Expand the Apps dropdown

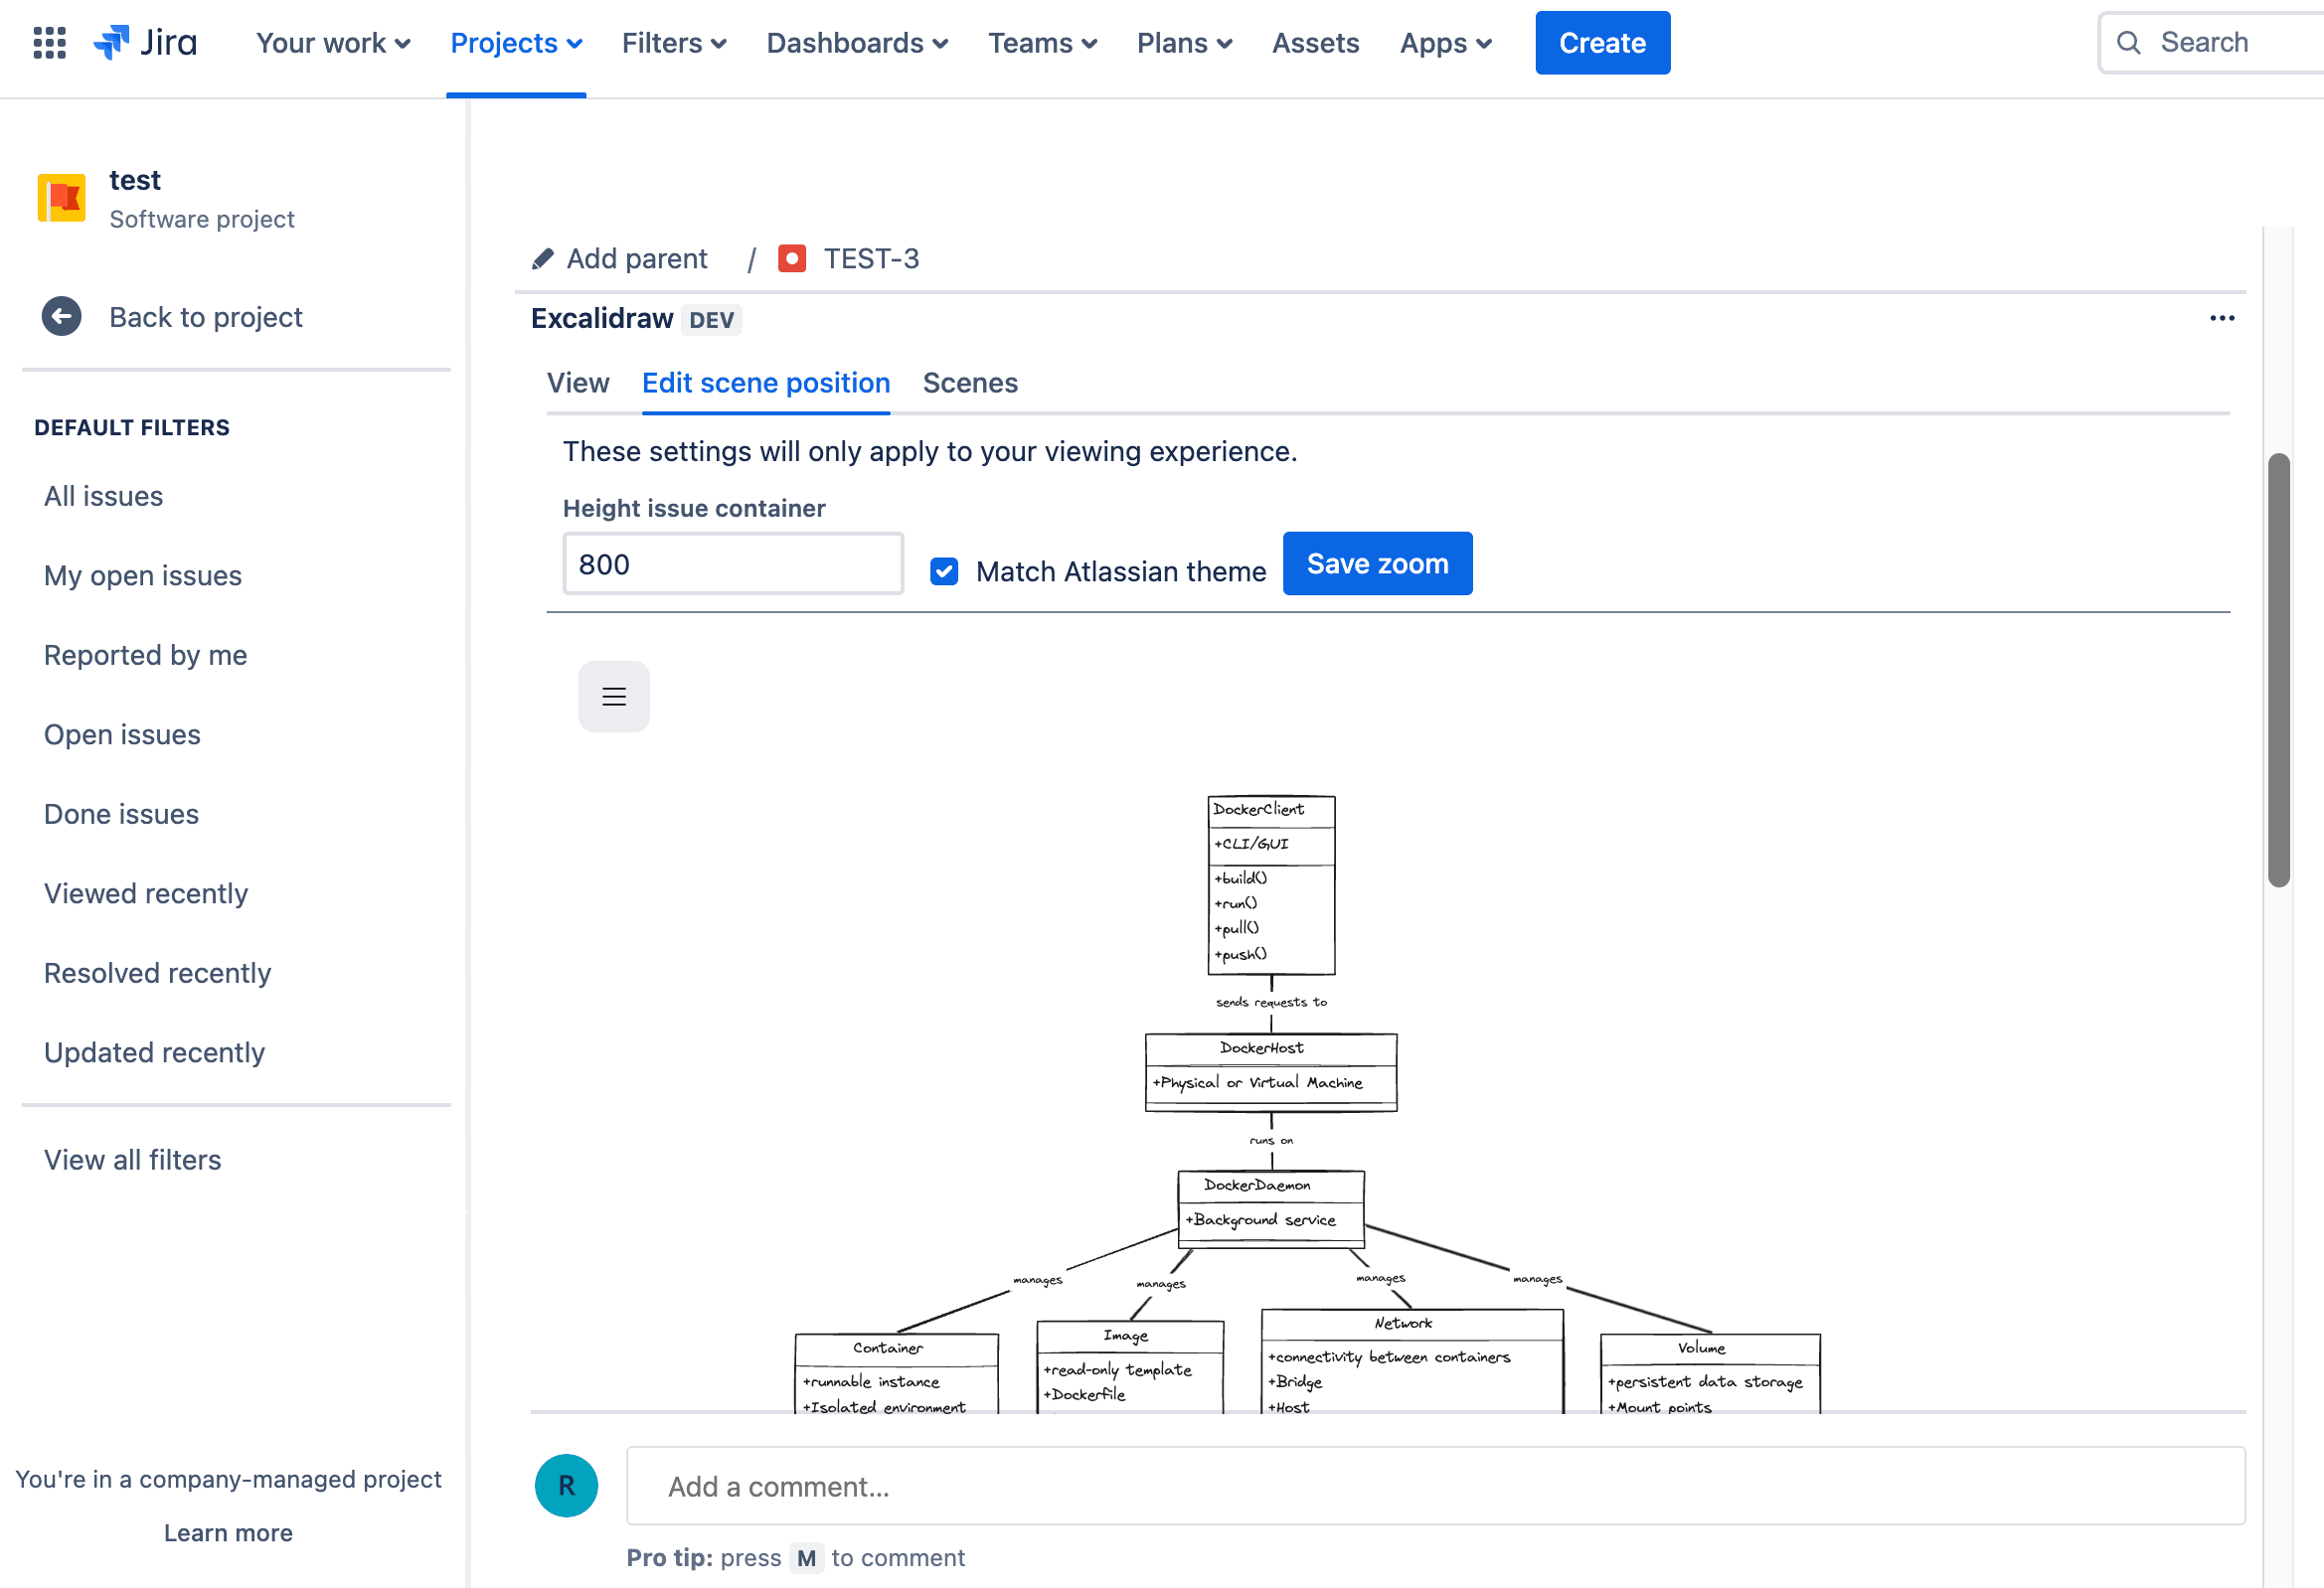[1445, 43]
